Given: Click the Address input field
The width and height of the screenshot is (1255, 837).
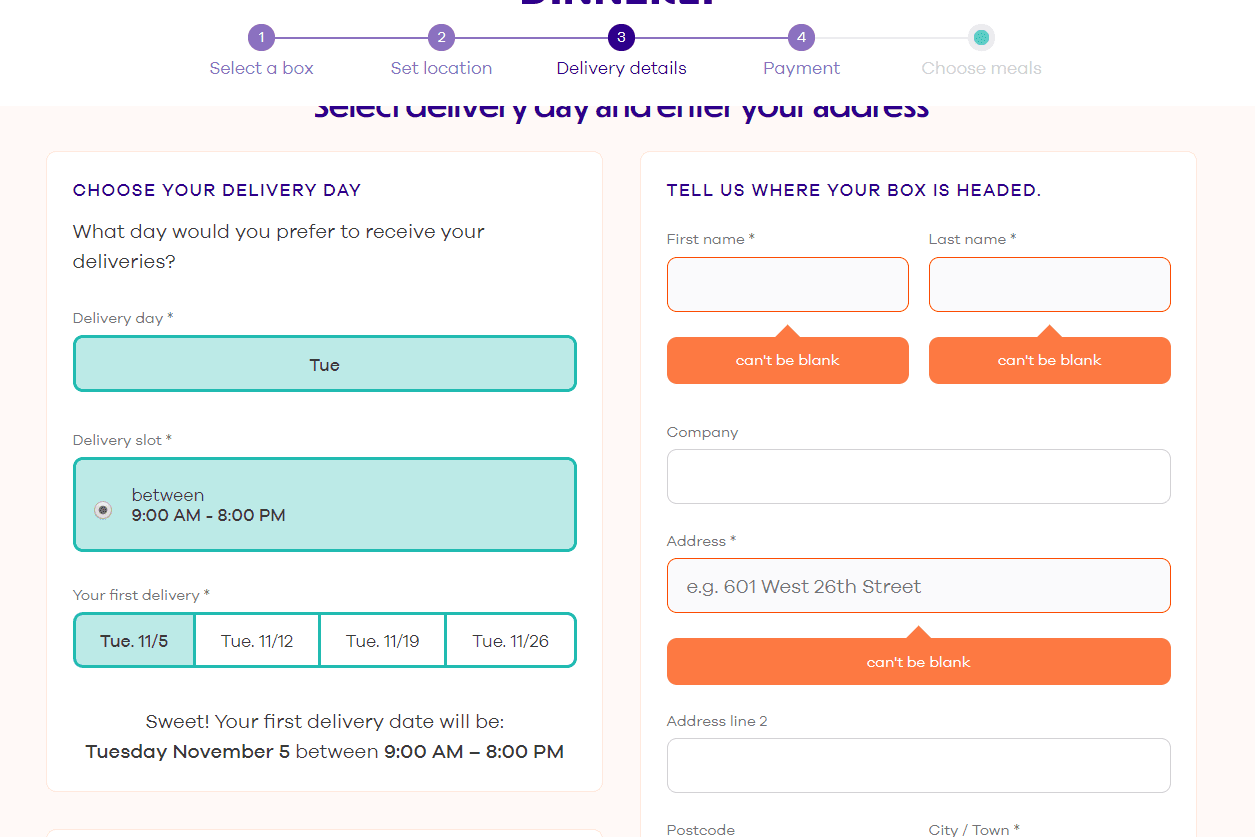Looking at the screenshot, I should (x=919, y=586).
